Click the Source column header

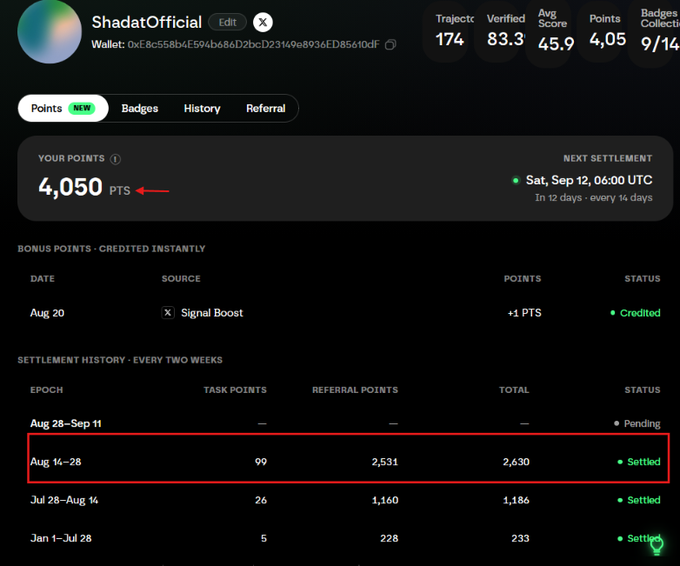181,278
